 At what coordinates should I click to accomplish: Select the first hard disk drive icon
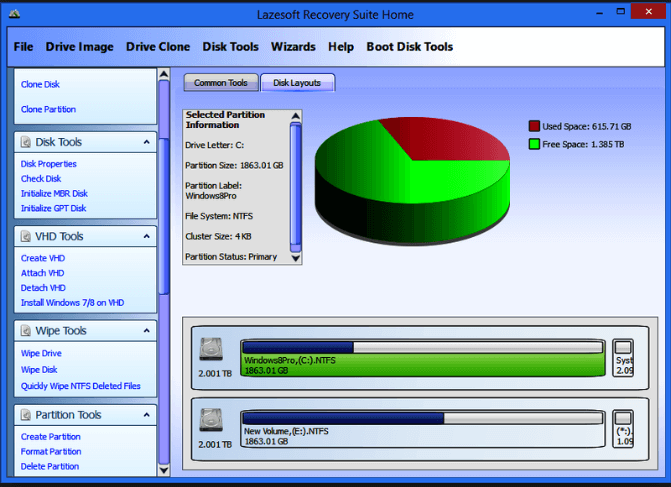(211, 350)
